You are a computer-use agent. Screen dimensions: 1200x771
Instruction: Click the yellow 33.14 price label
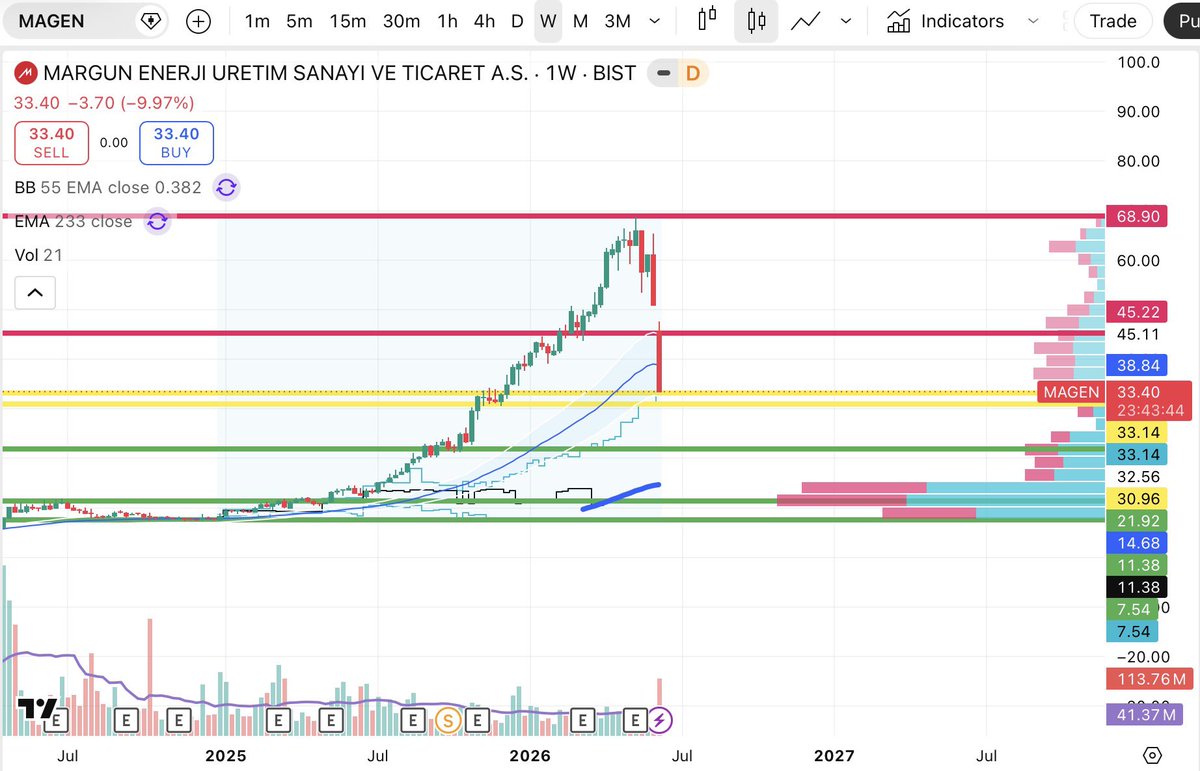(1136, 432)
